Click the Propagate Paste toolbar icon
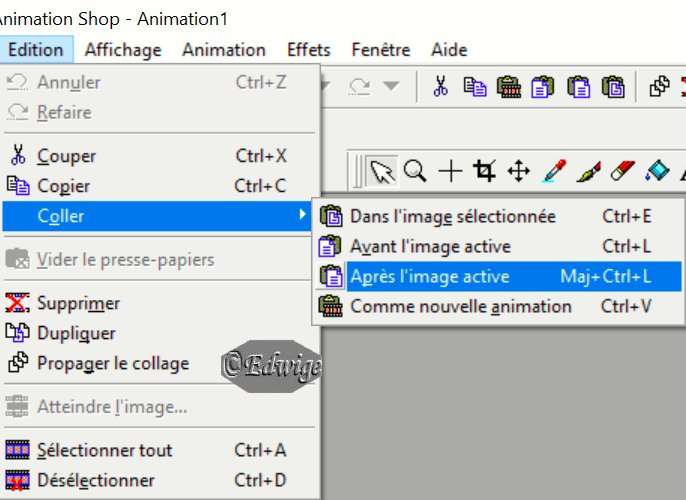686x500 pixels. [x=659, y=86]
